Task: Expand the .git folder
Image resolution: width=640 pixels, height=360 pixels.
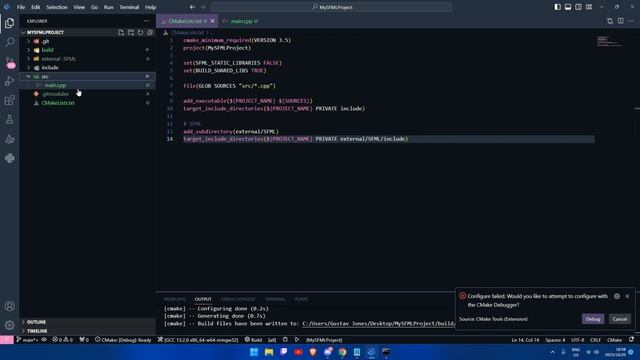Action: 88,41
